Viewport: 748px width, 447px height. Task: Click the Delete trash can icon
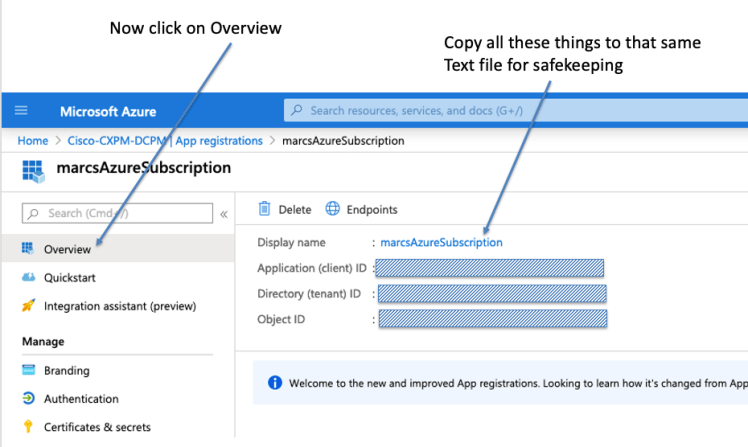click(264, 208)
